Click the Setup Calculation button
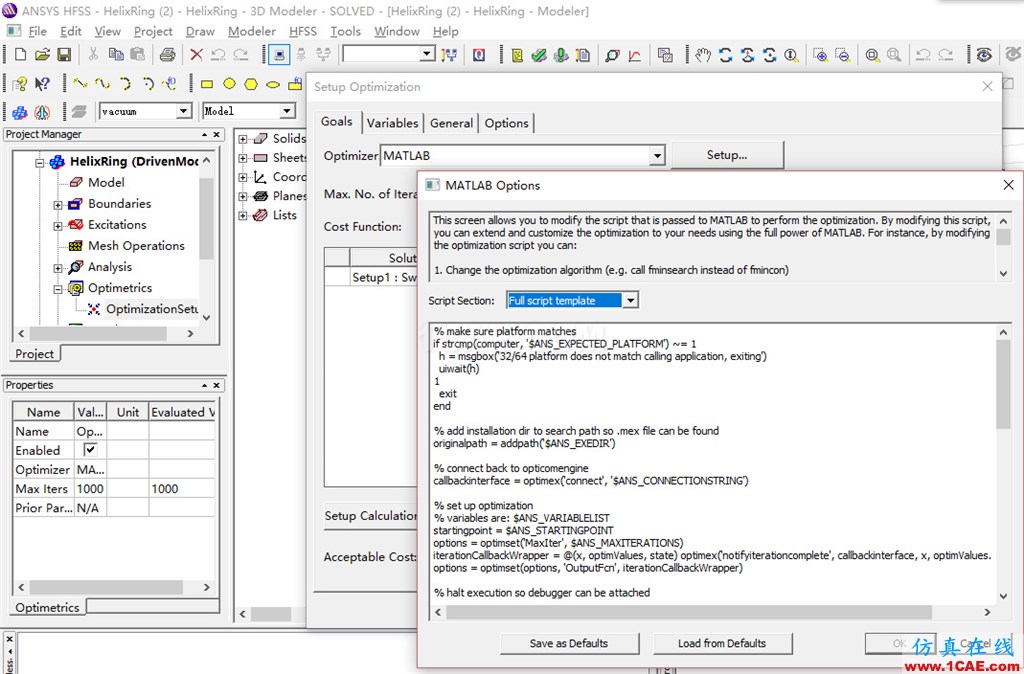The width and height of the screenshot is (1024, 674). tap(371, 516)
